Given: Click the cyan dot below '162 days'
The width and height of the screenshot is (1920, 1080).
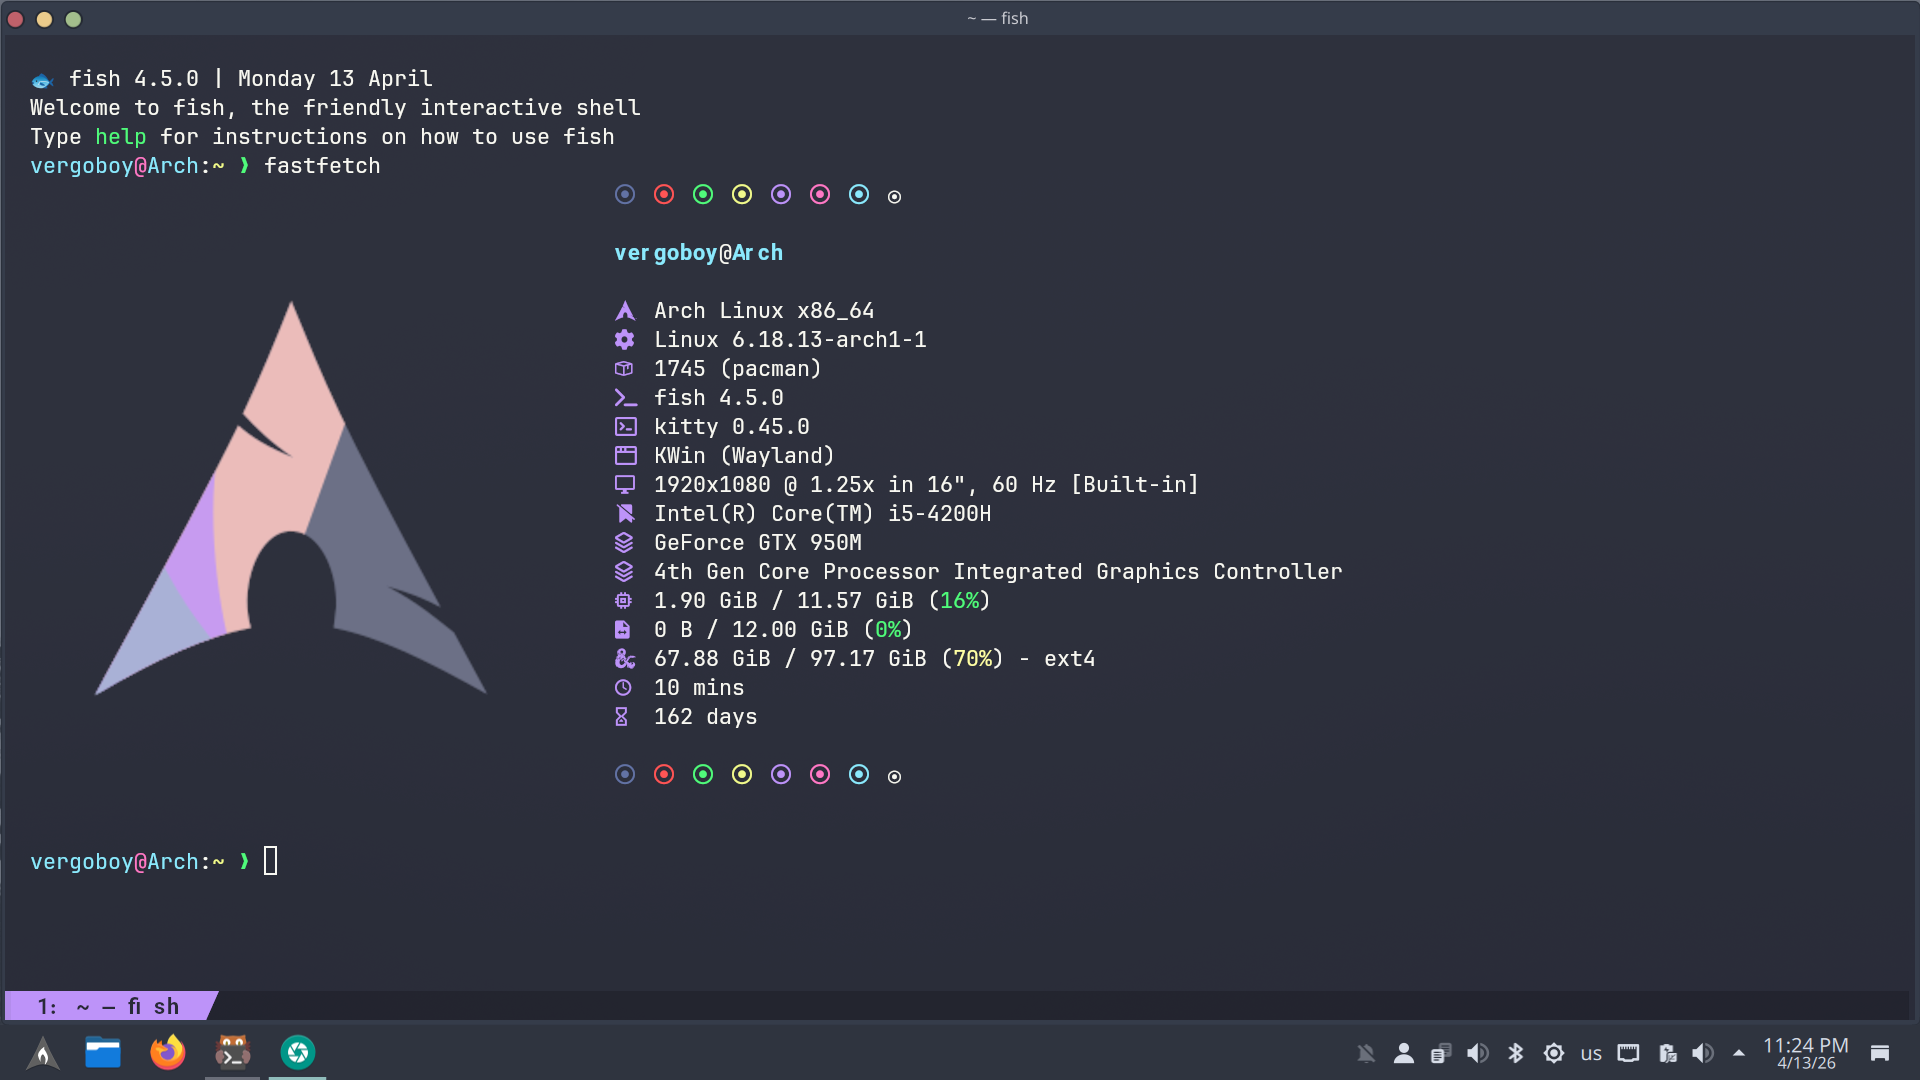Looking at the screenshot, I should (x=859, y=774).
